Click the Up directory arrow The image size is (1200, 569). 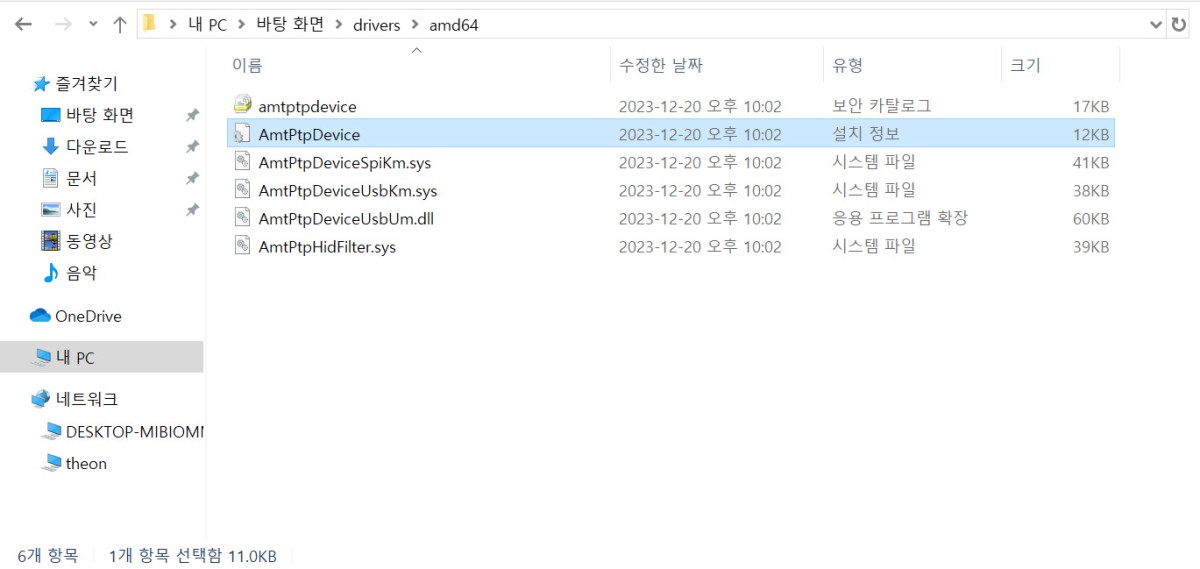pyautogui.click(x=119, y=25)
